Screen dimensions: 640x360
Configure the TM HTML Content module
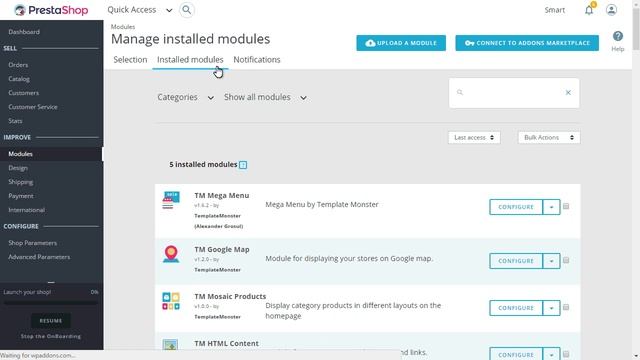coord(516,354)
